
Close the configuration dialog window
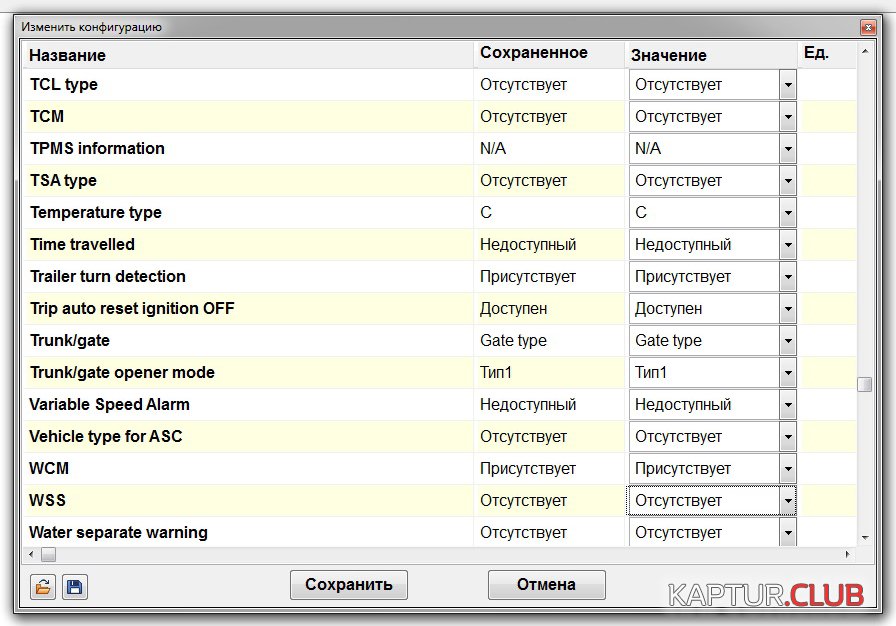pyautogui.click(x=867, y=28)
